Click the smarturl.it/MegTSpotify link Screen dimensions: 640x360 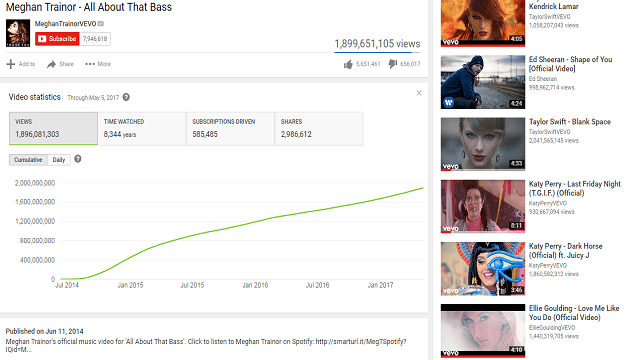click(x=361, y=341)
